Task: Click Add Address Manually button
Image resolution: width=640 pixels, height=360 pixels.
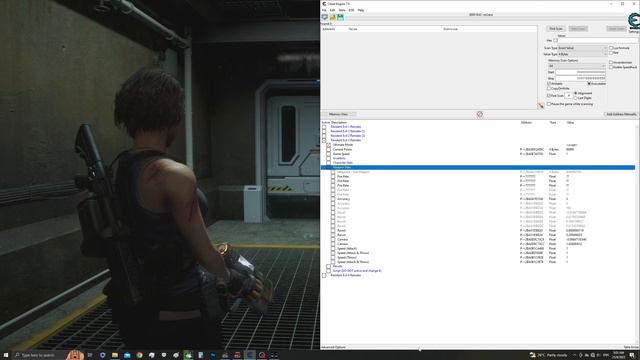Action: tap(621, 114)
